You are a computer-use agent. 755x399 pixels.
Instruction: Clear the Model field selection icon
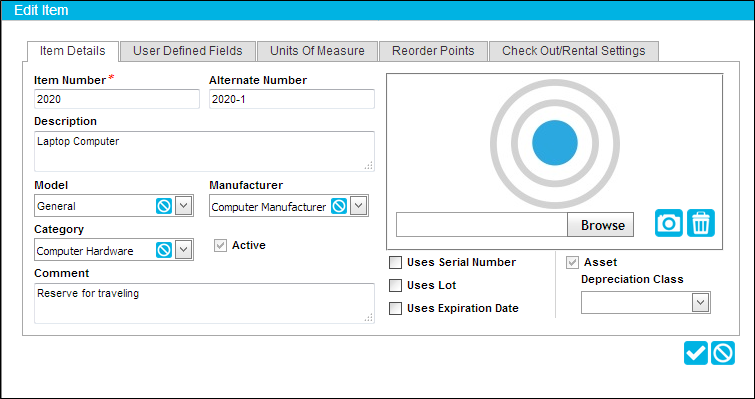[164, 206]
